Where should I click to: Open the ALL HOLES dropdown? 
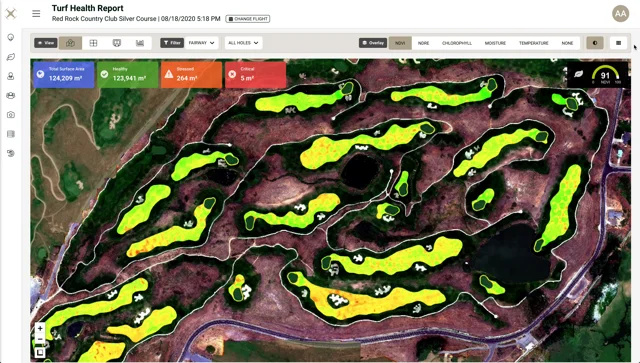coord(243,43)
